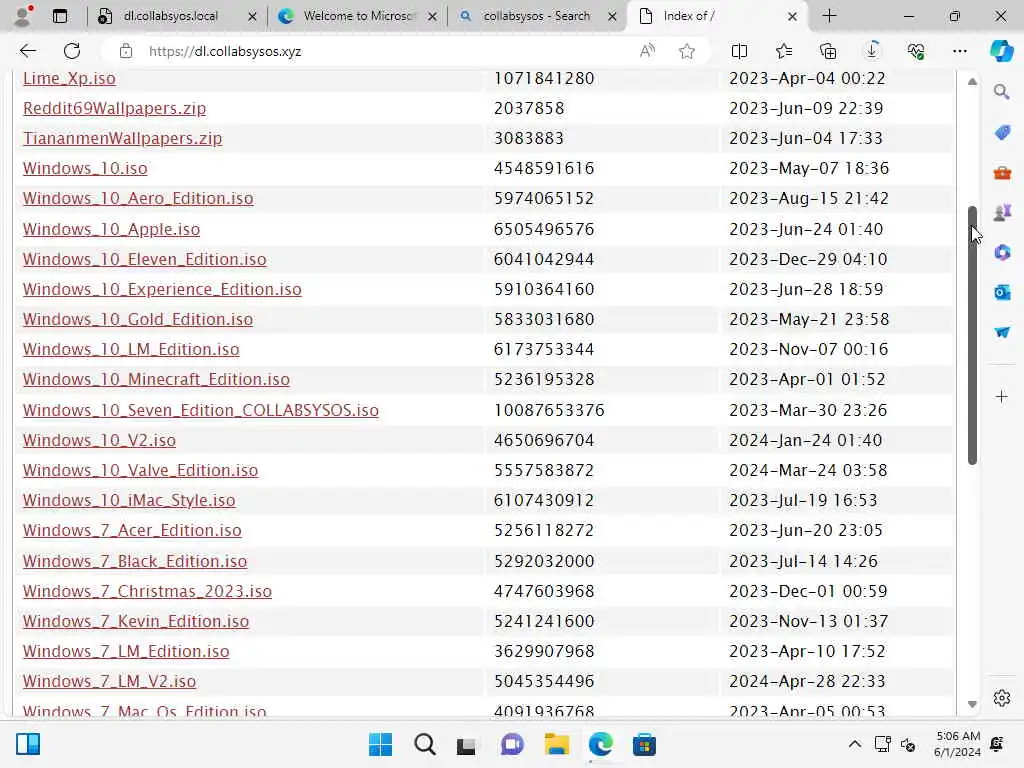Open Collections panel

coord(827,51)
